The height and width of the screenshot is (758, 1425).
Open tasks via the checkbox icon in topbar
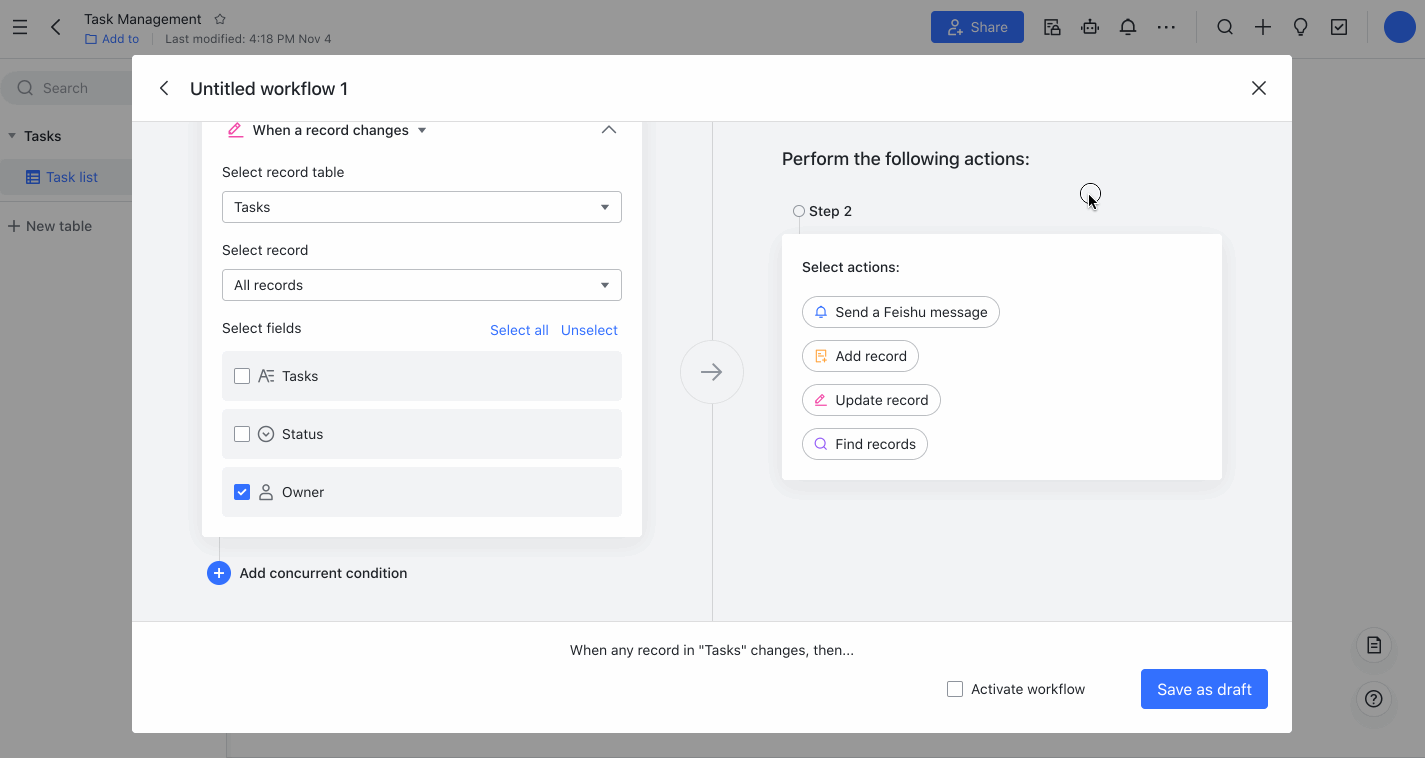click(x=1338, y=27)
